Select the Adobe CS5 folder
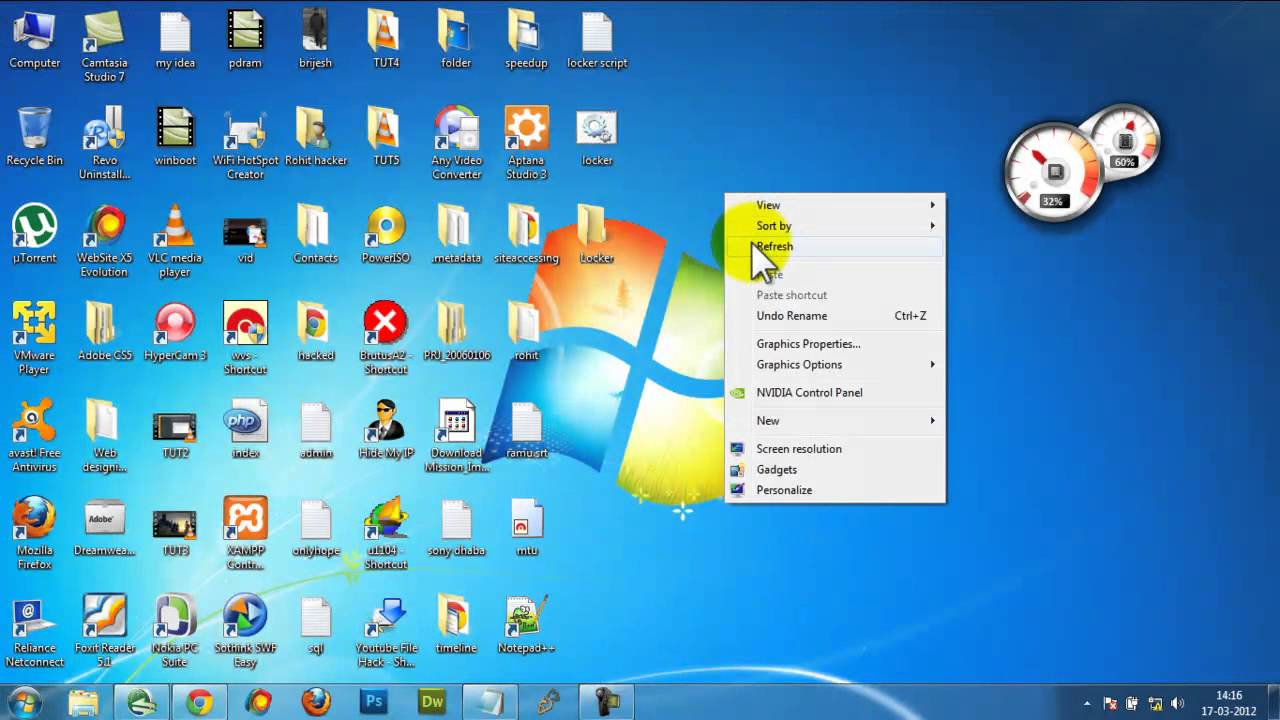Viewport: 1280px width, 720px height. click(104, 332)
